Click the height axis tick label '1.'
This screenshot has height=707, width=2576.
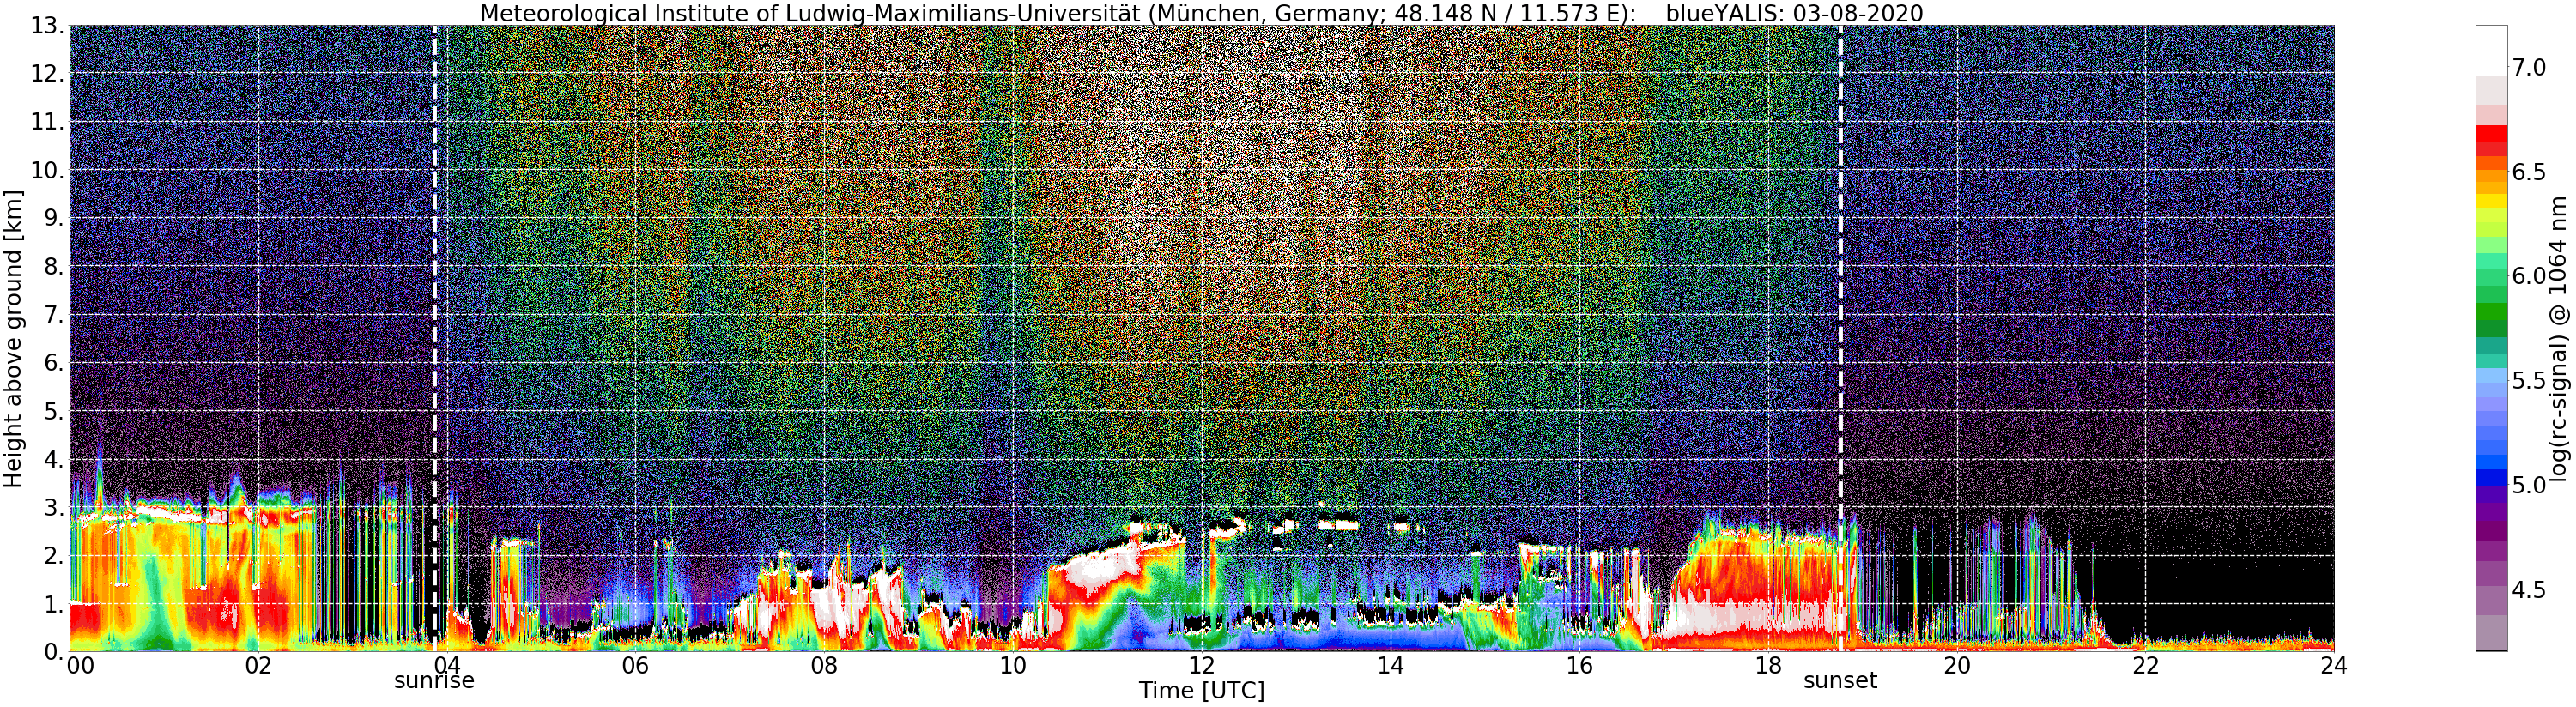53,604
